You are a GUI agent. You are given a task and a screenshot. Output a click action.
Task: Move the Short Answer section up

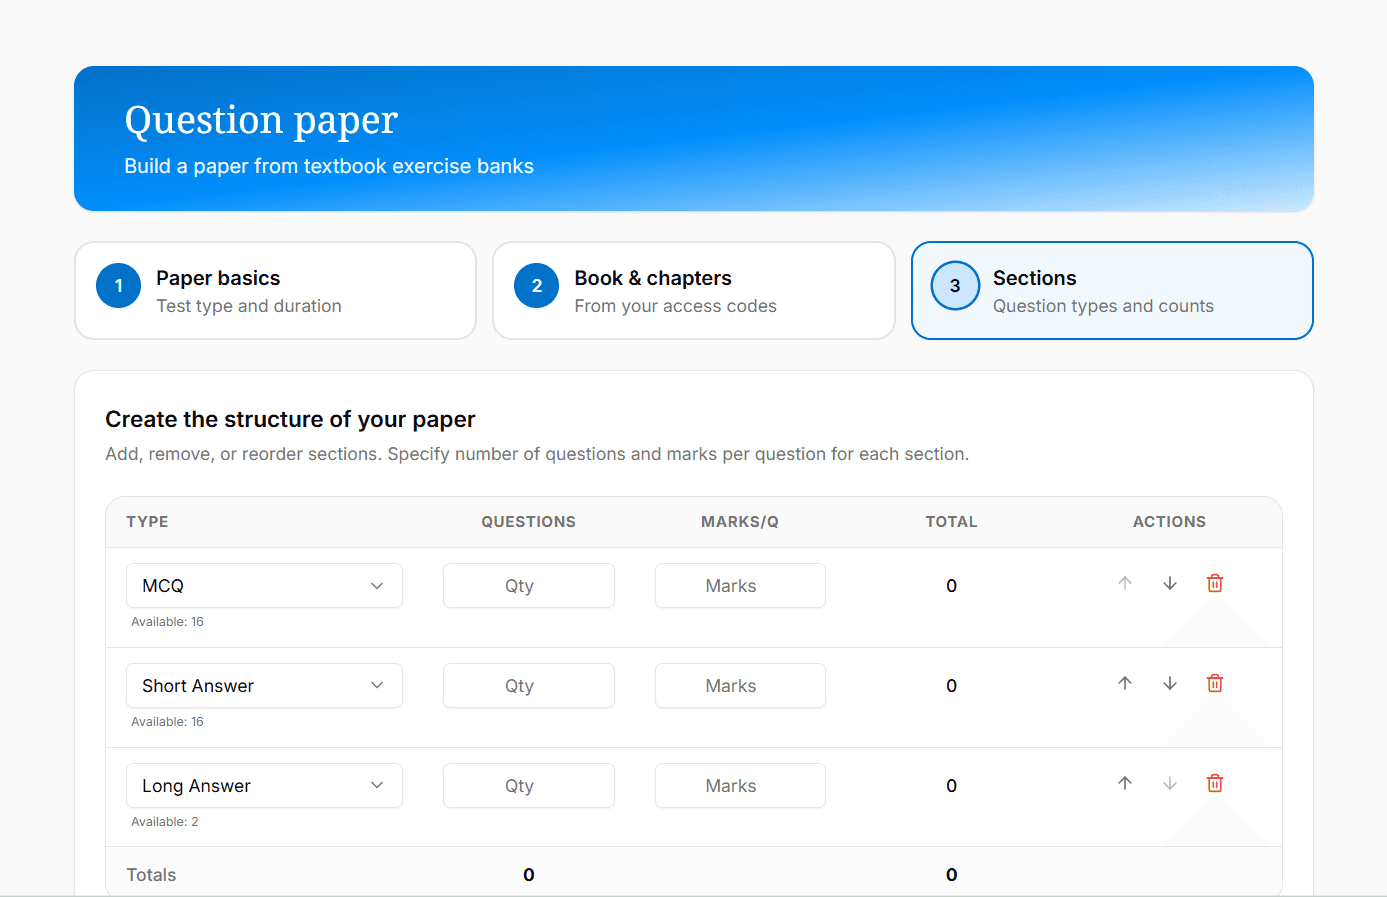[1125, 683]
